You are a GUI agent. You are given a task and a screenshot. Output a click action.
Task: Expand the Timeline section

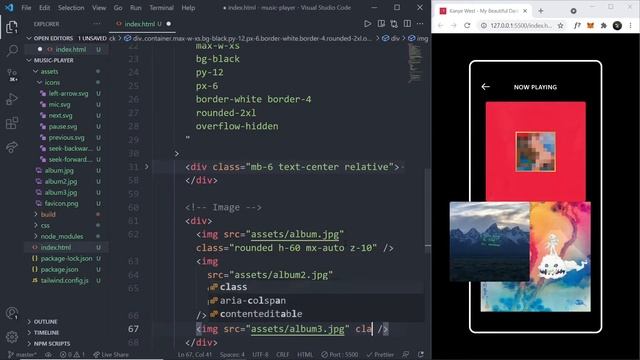pos(46,333)
